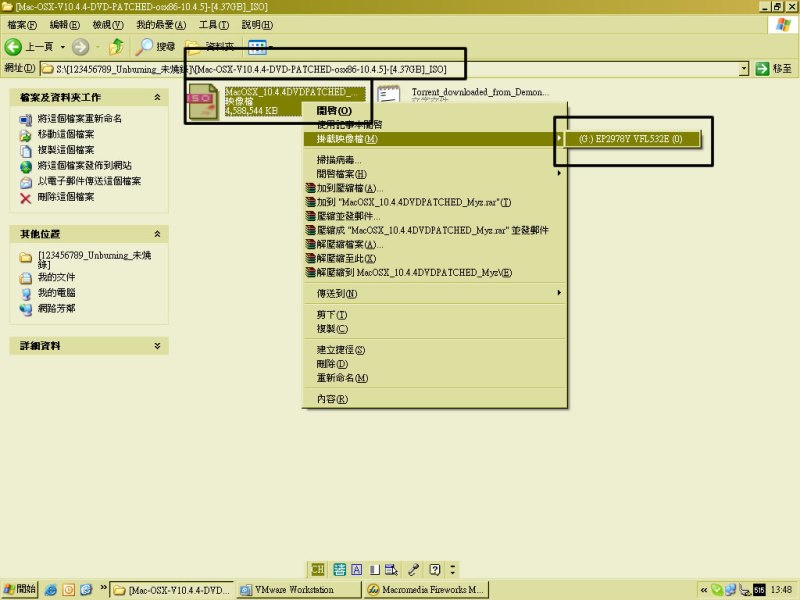Click the system clock 13:48

point(781,590)
